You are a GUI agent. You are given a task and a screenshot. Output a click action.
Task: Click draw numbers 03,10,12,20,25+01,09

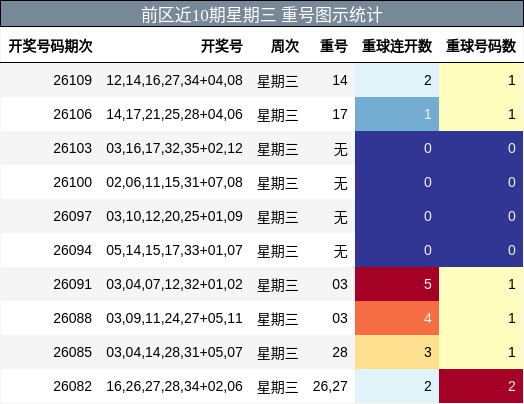174,216
